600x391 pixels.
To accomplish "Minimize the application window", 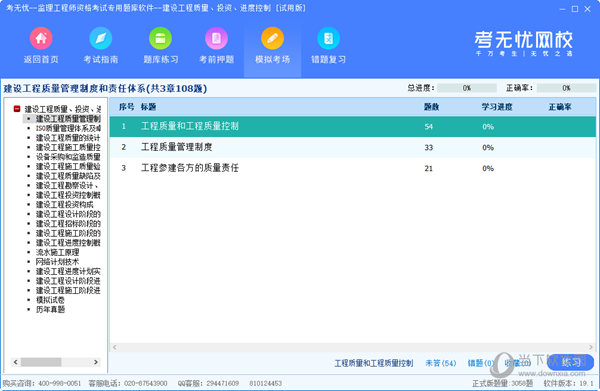I will [562, 9].
